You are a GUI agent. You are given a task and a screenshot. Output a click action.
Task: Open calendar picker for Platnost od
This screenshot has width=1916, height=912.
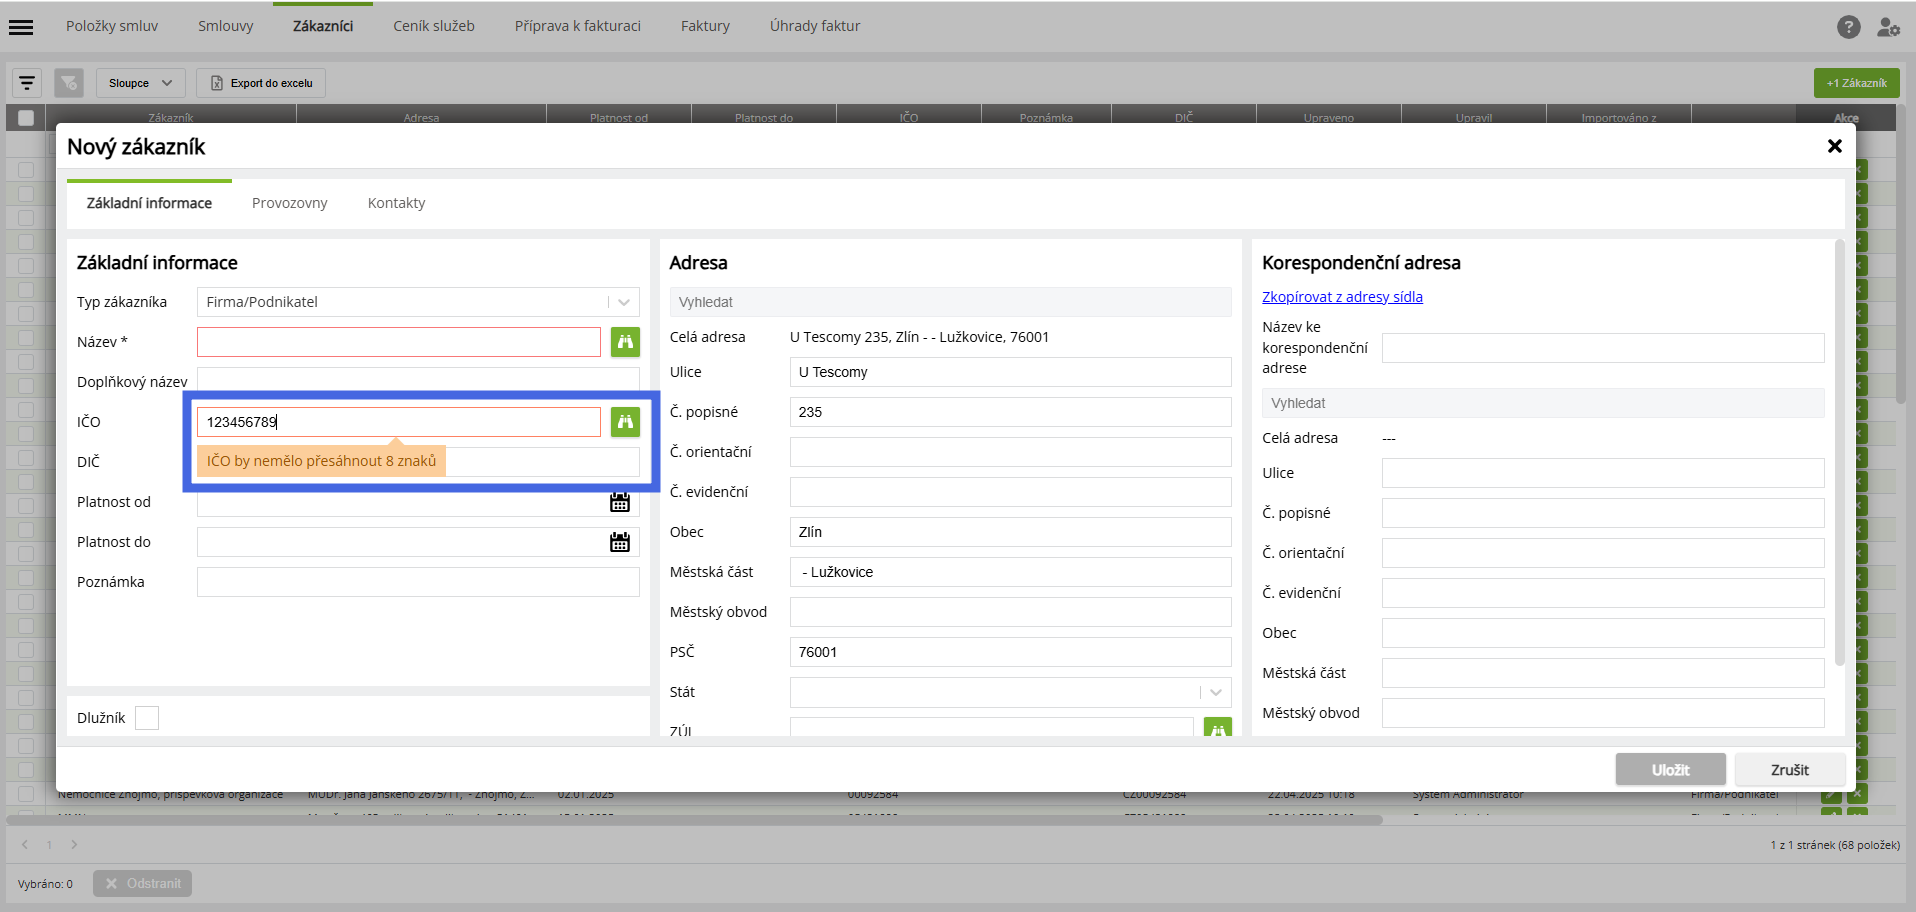pos(620,502)
